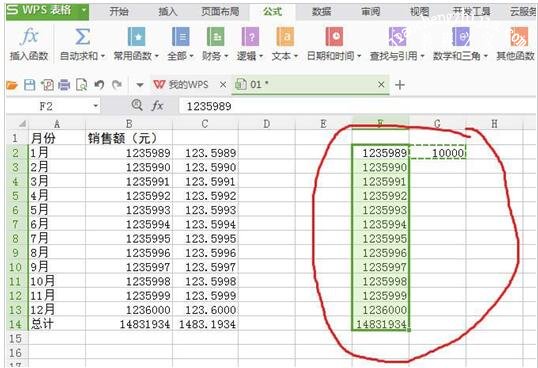Switch to the 视图 ribbon tab

pyautogui.click(x=420, y=12)
